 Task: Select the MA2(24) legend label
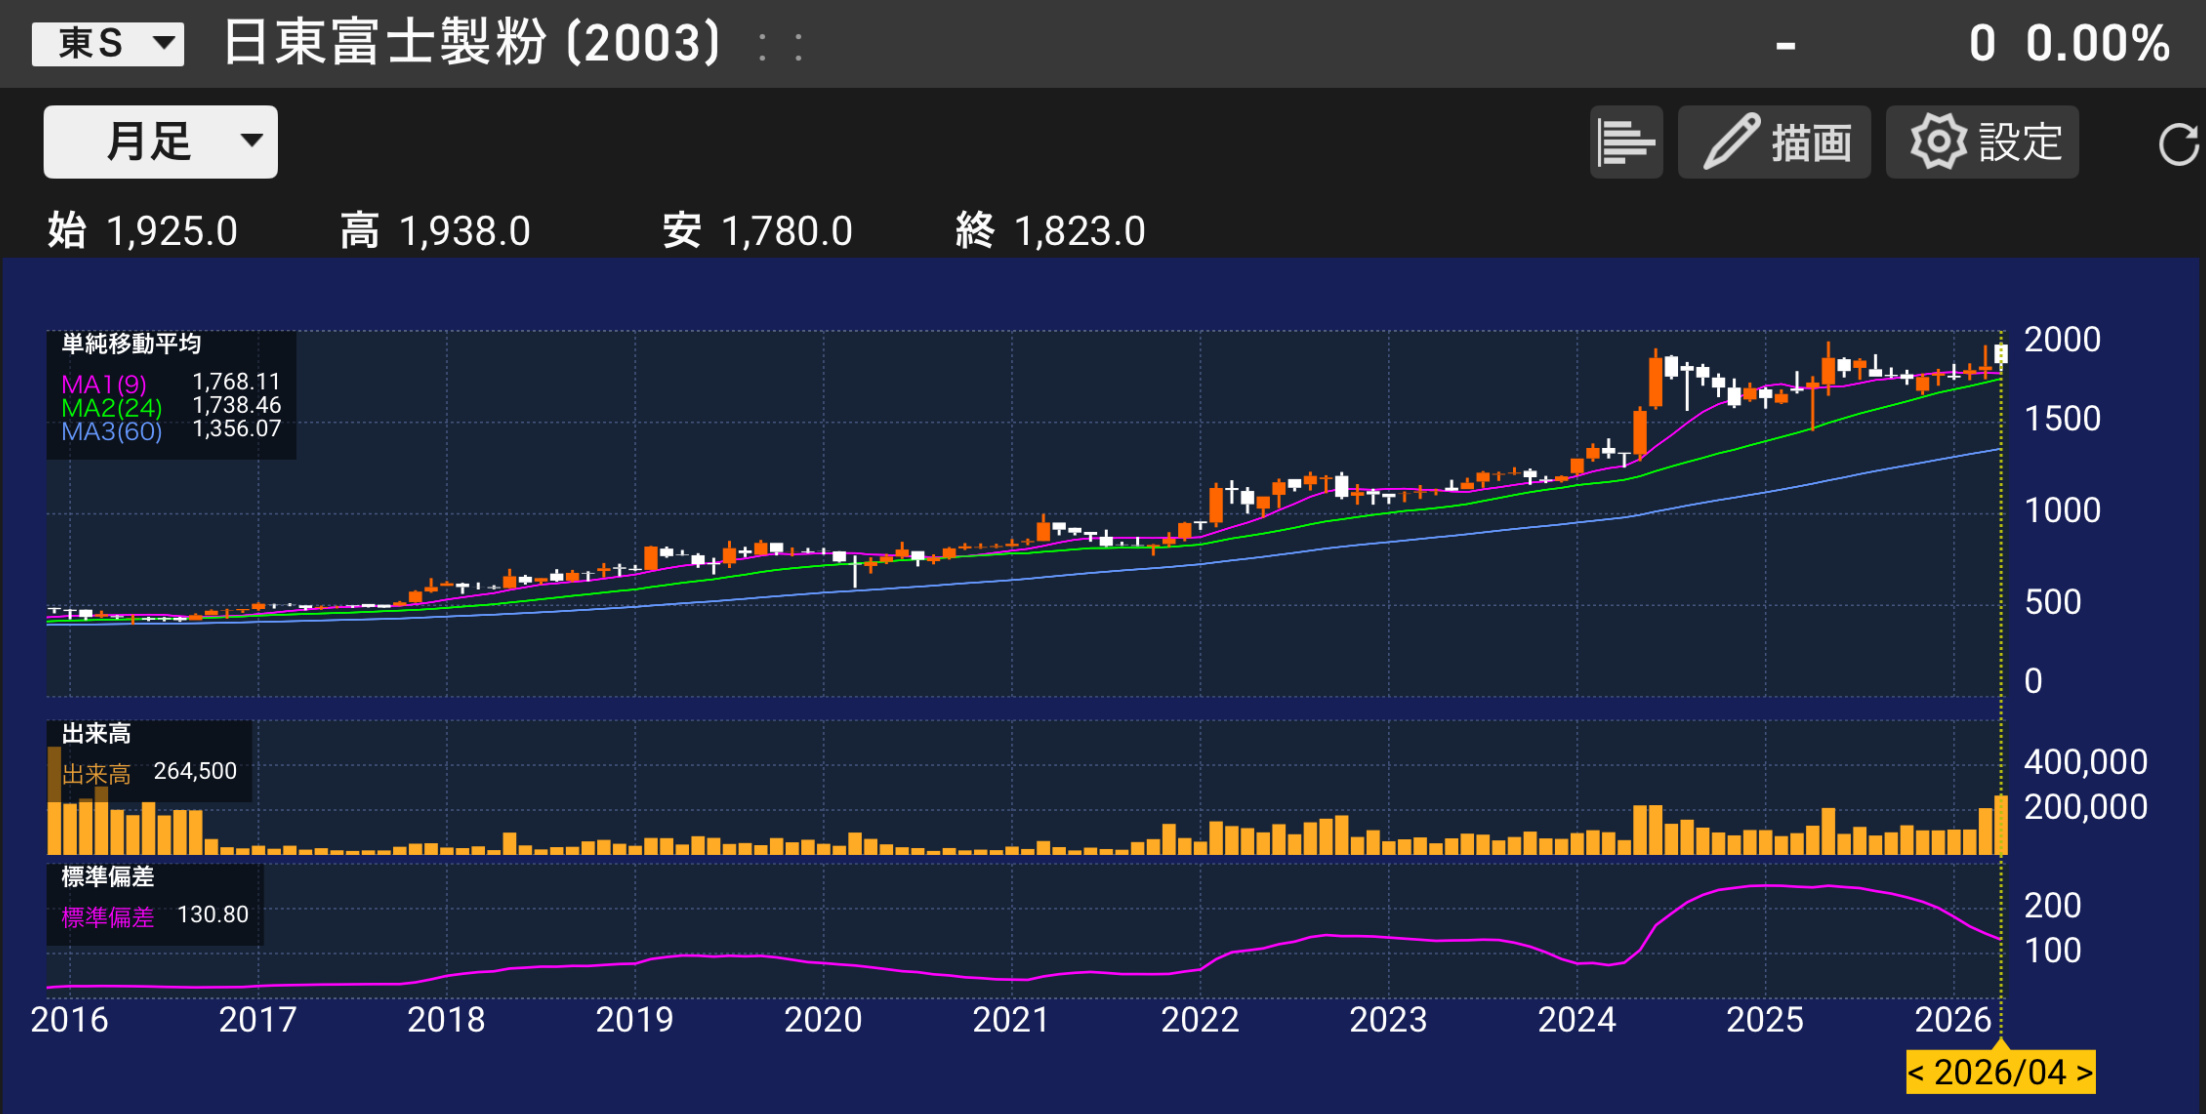(x=111, y=407)
